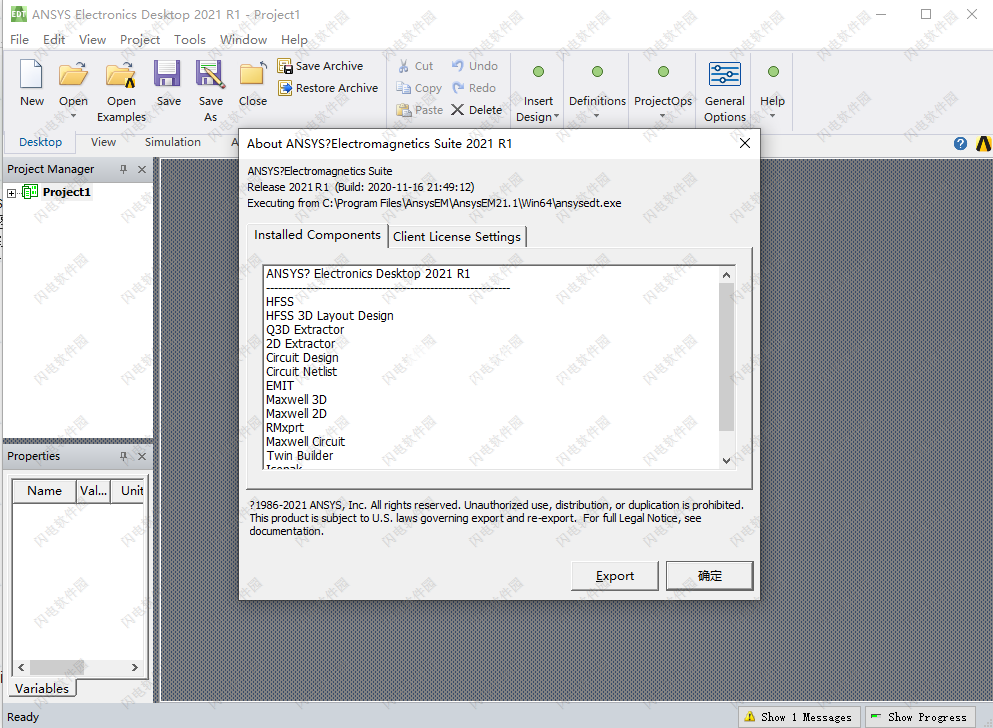Open General Options from the toolbar

tap(725, 92)
